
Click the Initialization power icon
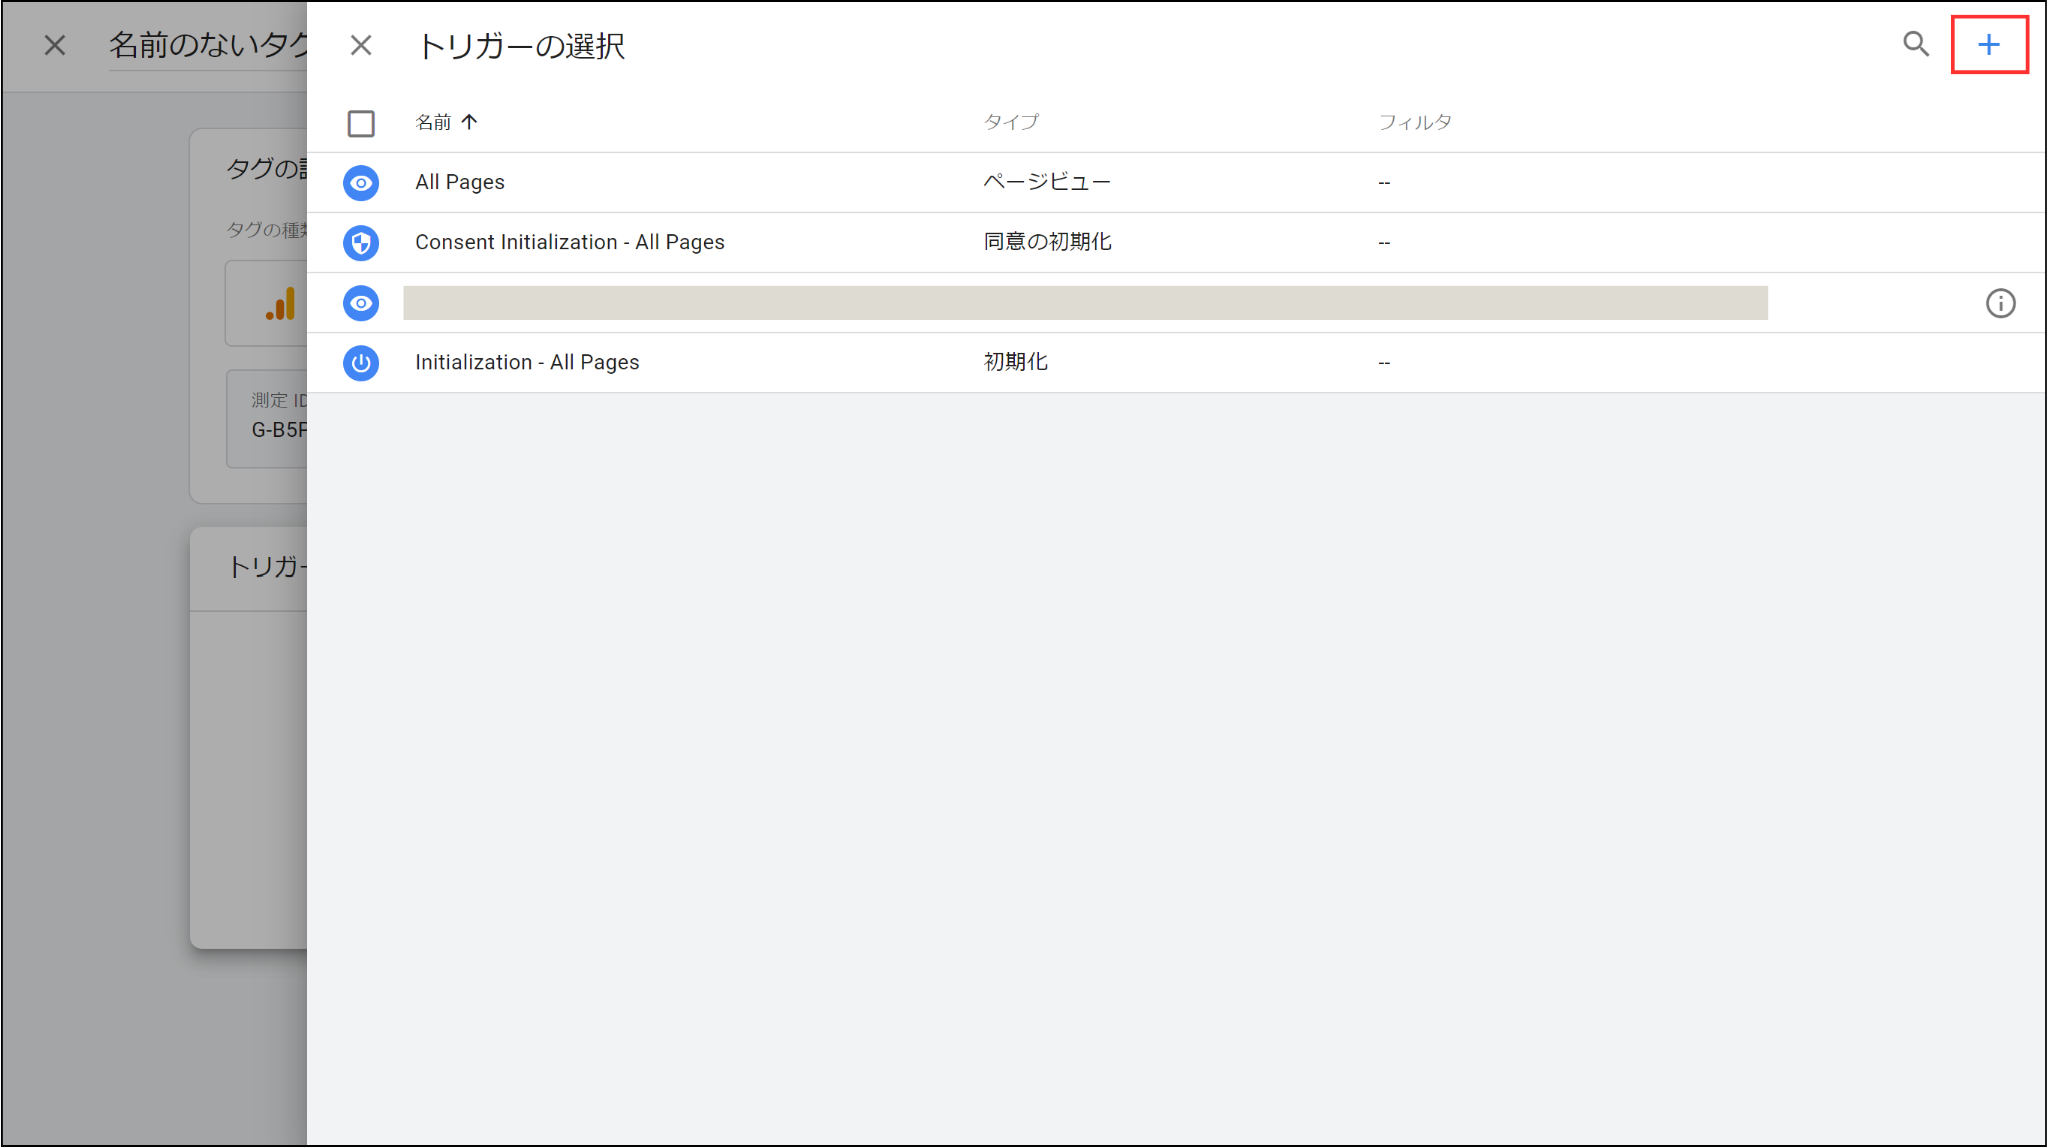[x=361, y=363]
